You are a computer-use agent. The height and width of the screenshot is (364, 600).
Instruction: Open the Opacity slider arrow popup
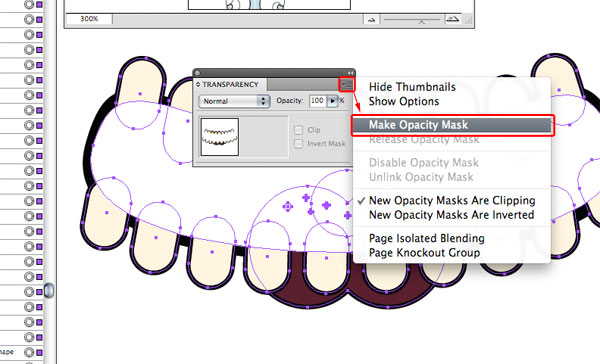[x=332, y=101]
